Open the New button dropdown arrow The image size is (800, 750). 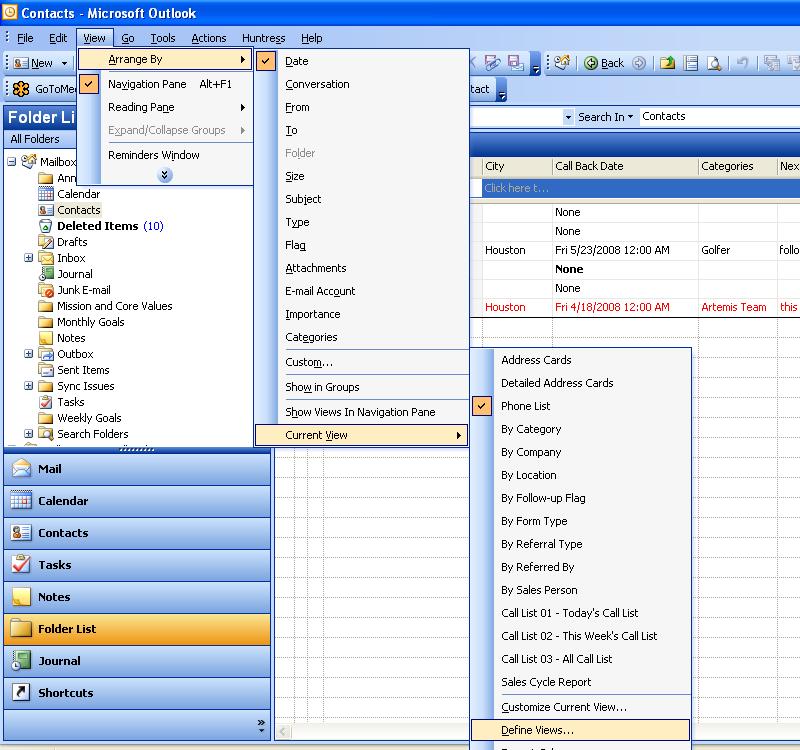(x=64, y=63)
